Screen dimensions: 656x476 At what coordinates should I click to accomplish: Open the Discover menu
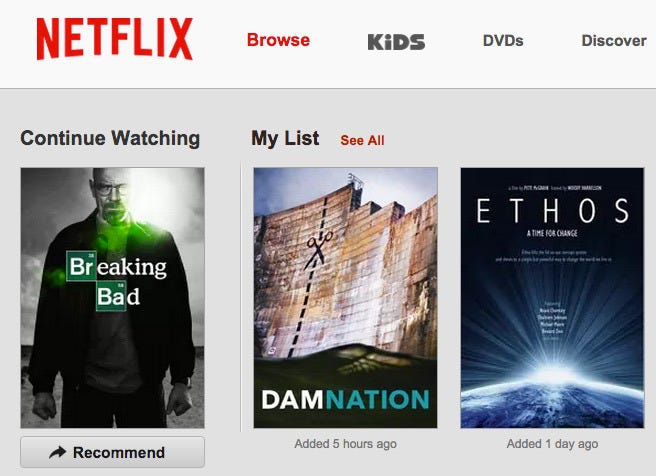[614, 41]
